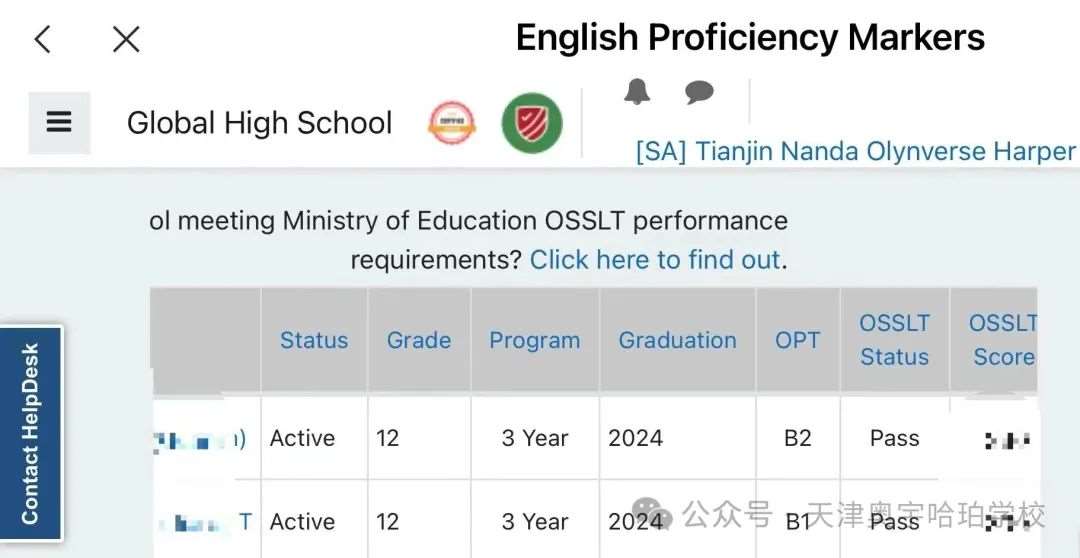Open the hamburger menu

(x=59, y=123)
